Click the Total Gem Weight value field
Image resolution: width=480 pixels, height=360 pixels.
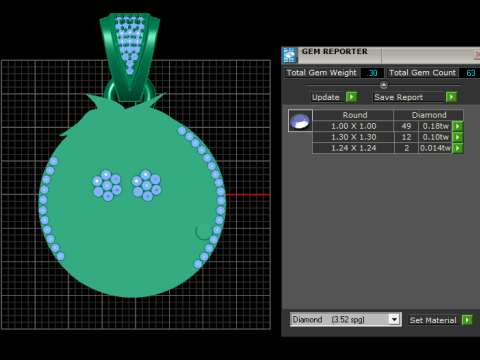click(x=372, y=73)
